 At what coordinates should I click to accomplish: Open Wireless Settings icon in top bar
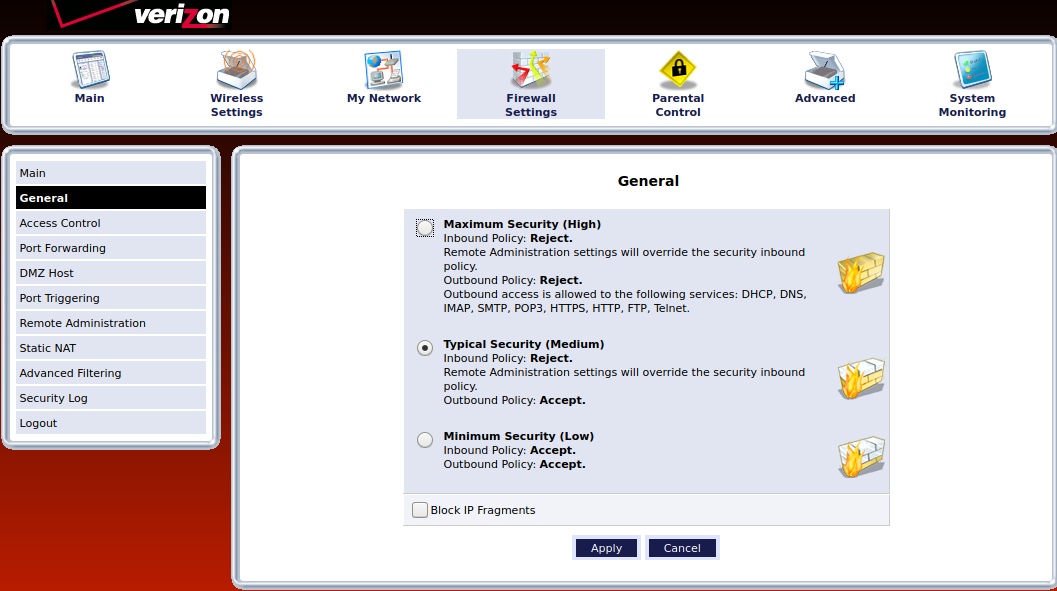coord(237,71)
